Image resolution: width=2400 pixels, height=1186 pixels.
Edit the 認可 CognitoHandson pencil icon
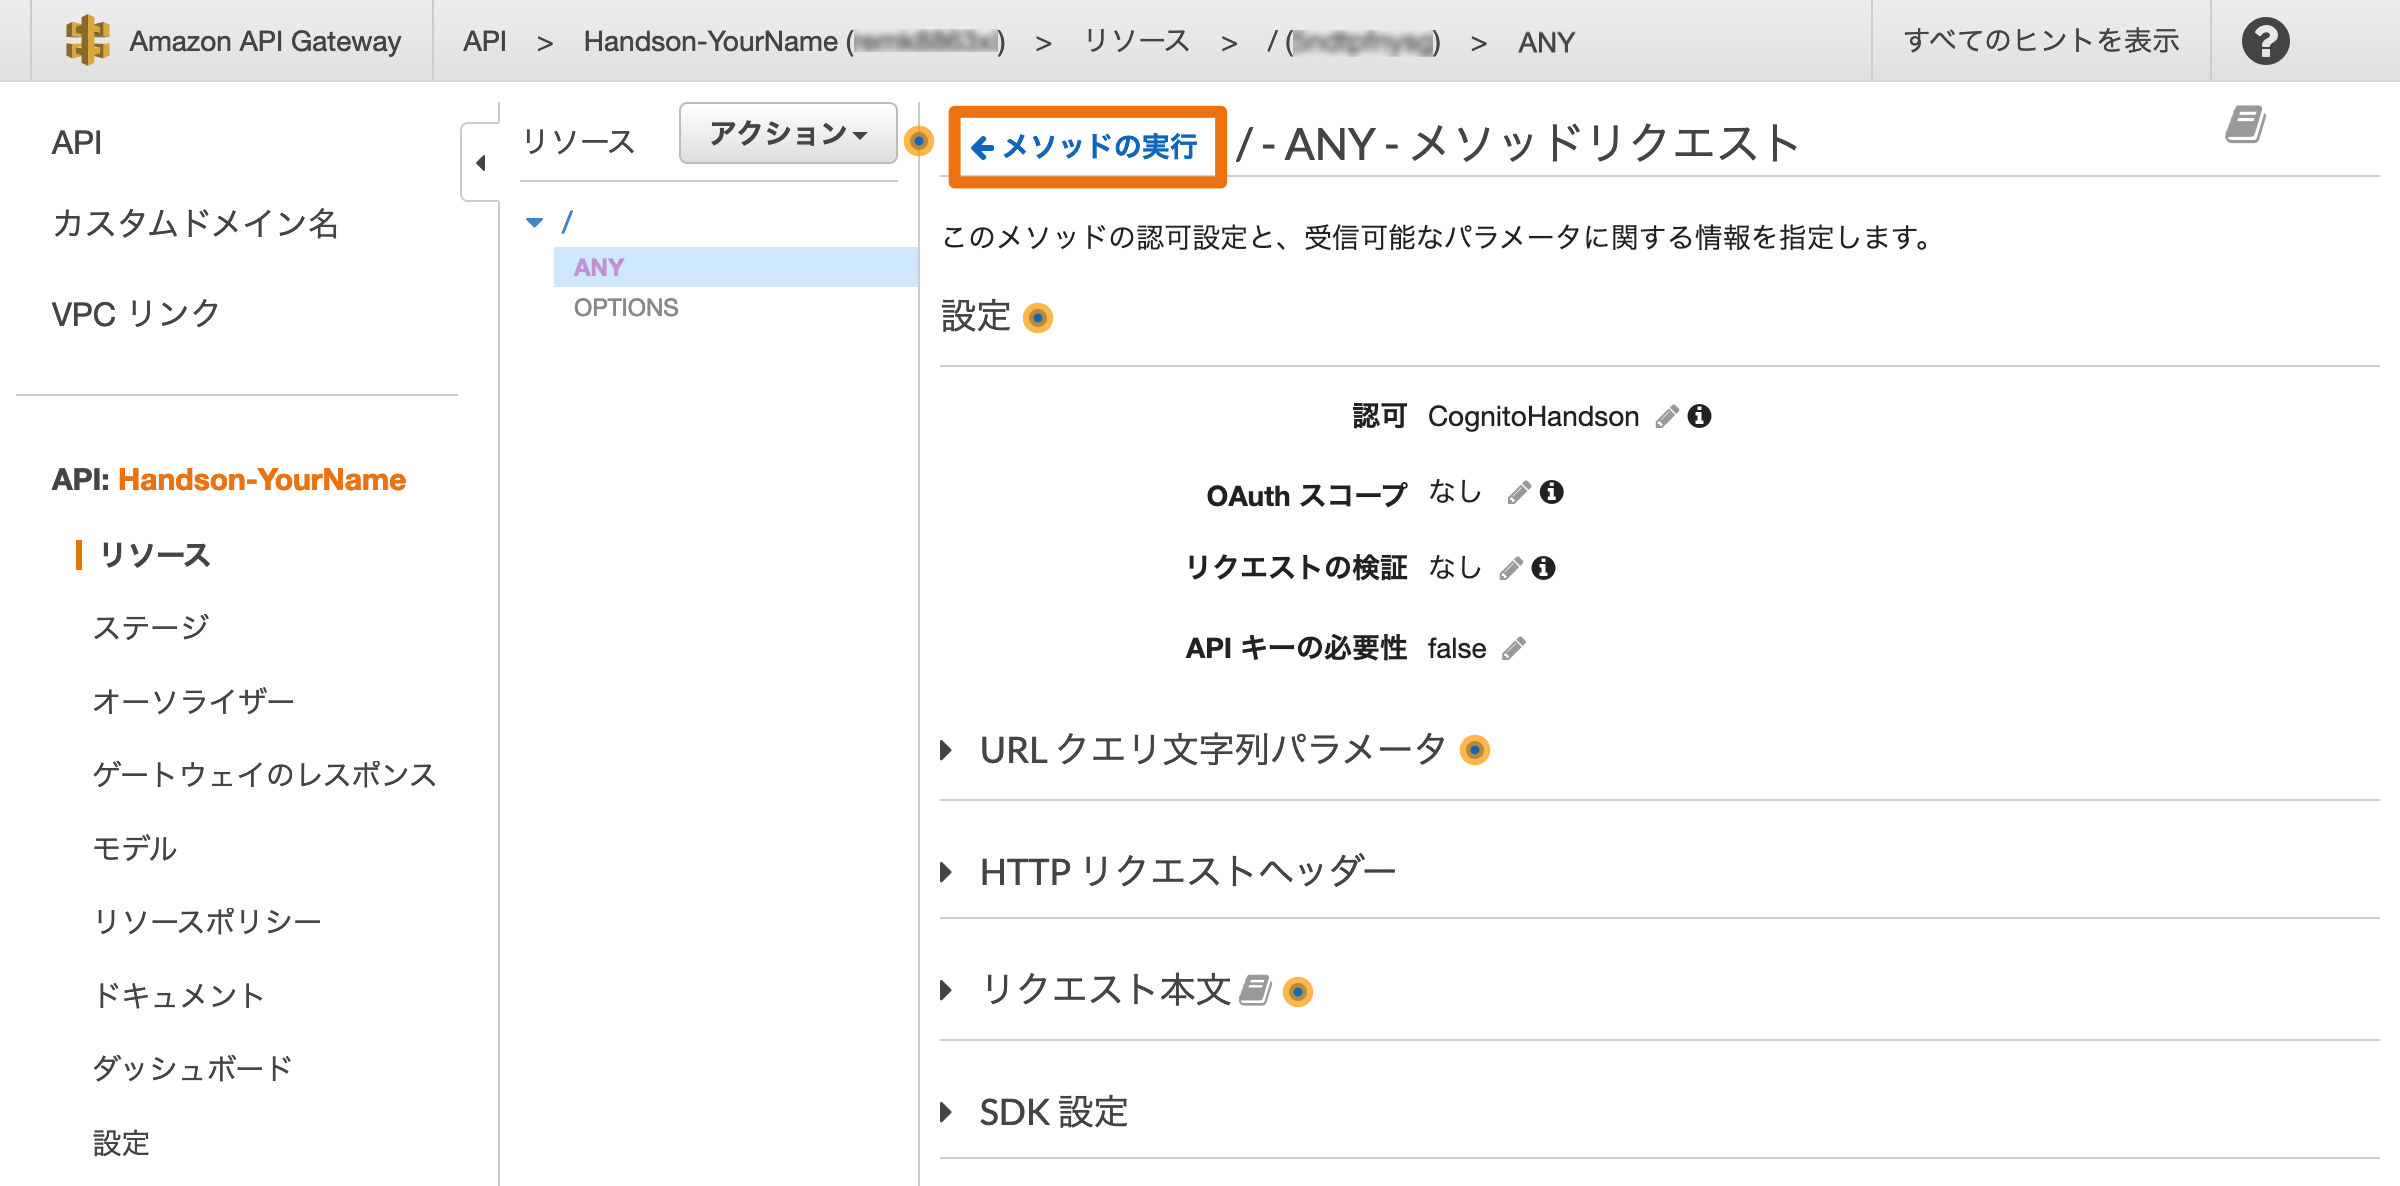coord(1666,416)
